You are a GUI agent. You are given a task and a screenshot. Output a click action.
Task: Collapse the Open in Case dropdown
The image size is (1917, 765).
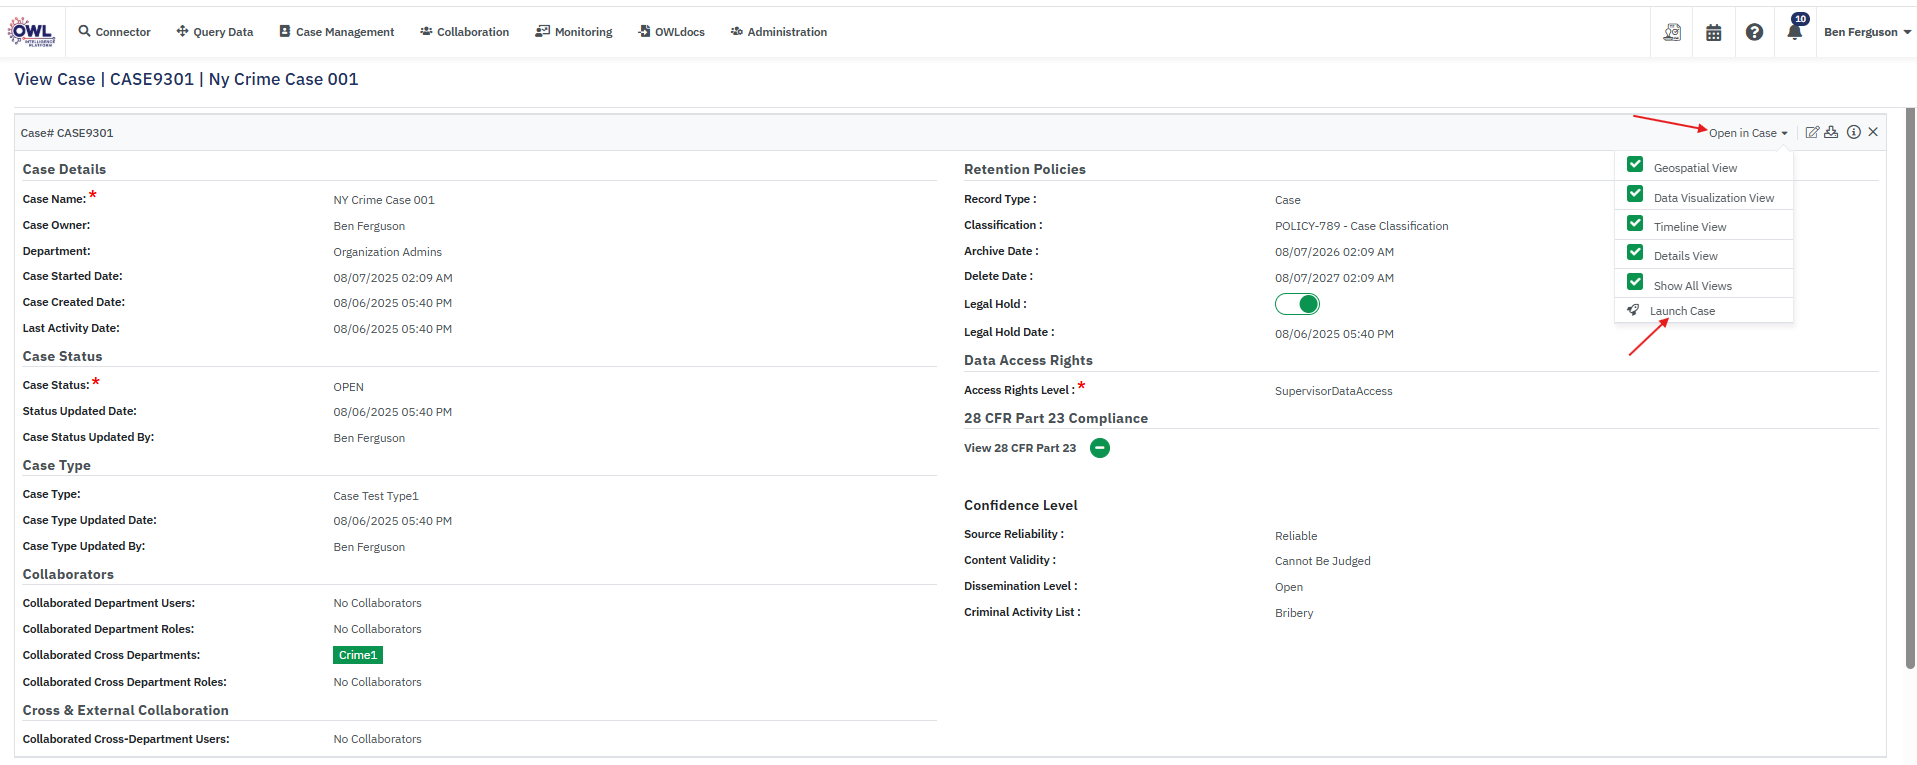pyautogui.click(x=1747, y=133)
